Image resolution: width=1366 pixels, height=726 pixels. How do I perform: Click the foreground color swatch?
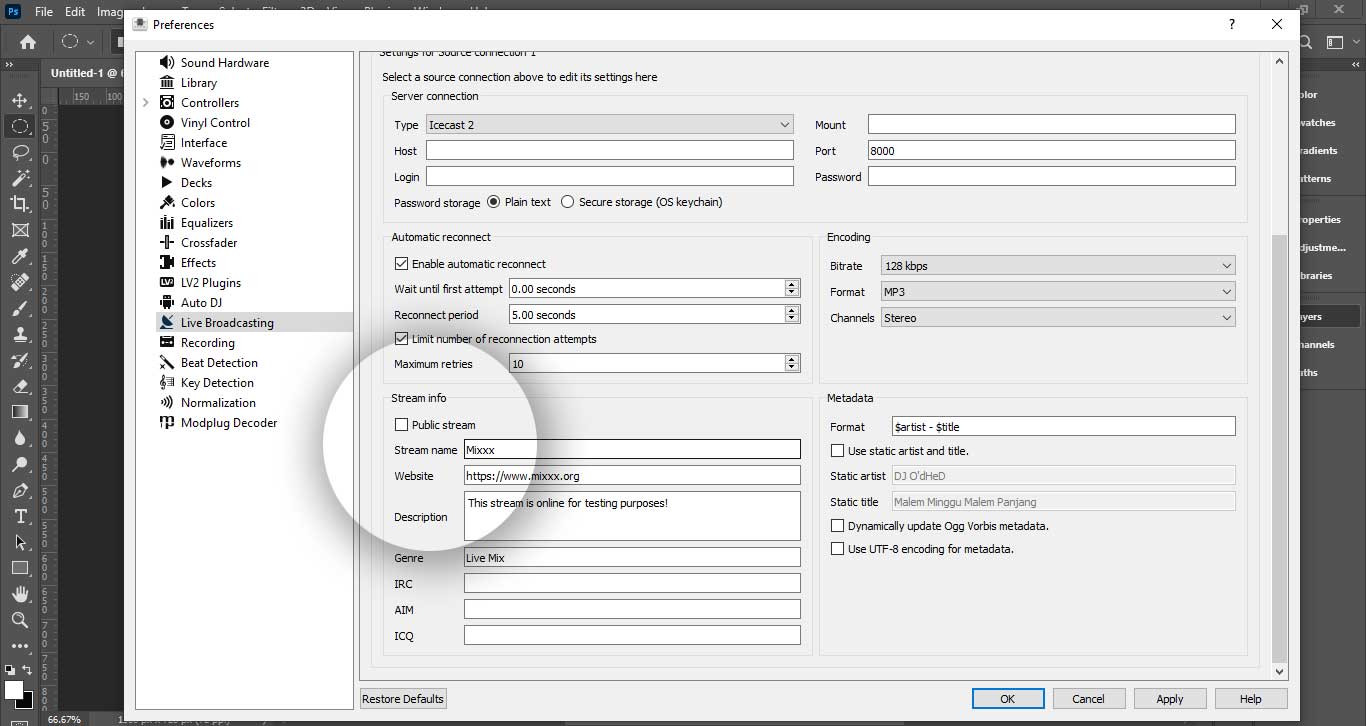(x=14, y=690)
